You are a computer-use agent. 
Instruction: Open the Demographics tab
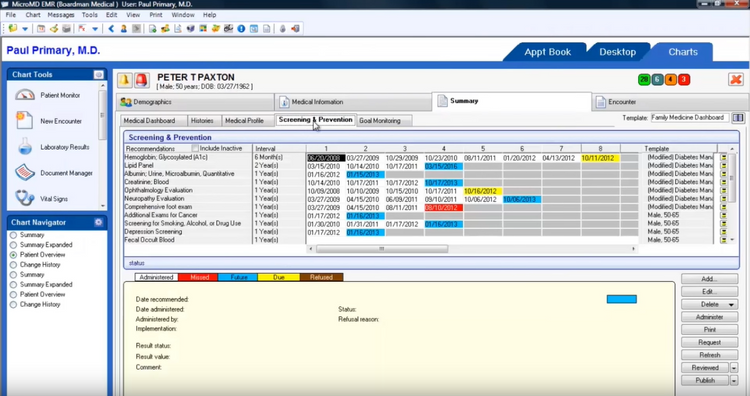click(195, 102)
